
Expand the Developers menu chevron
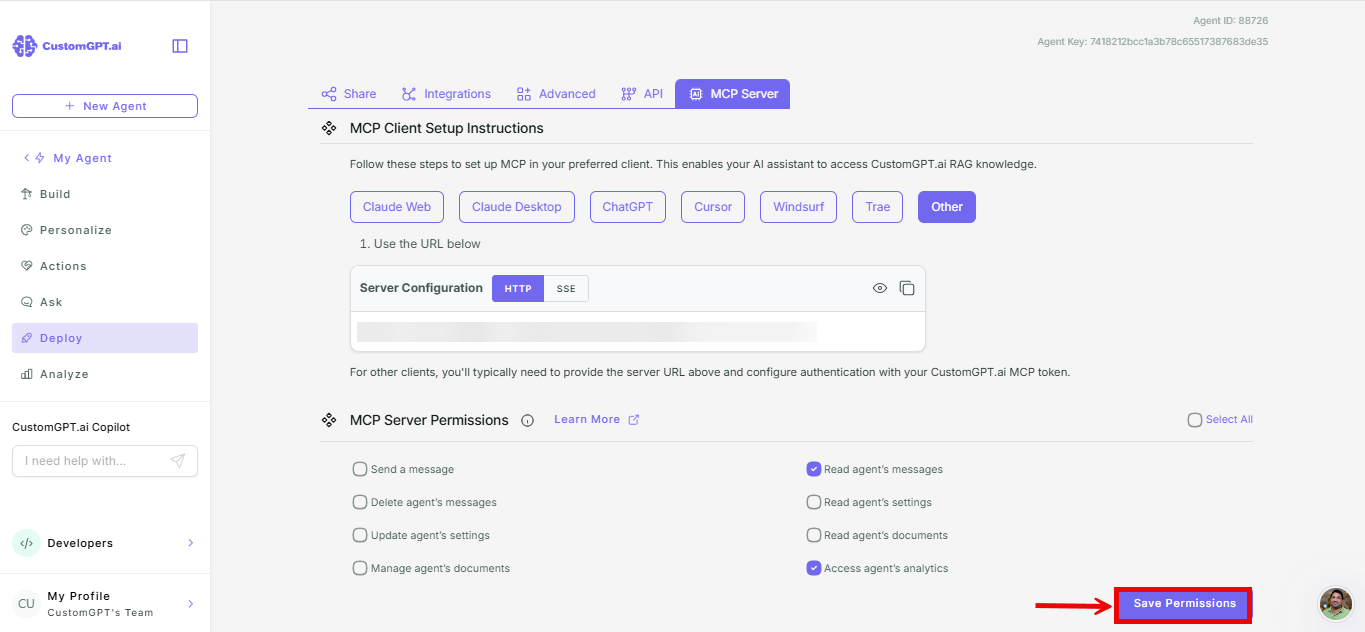click(190, 543)
